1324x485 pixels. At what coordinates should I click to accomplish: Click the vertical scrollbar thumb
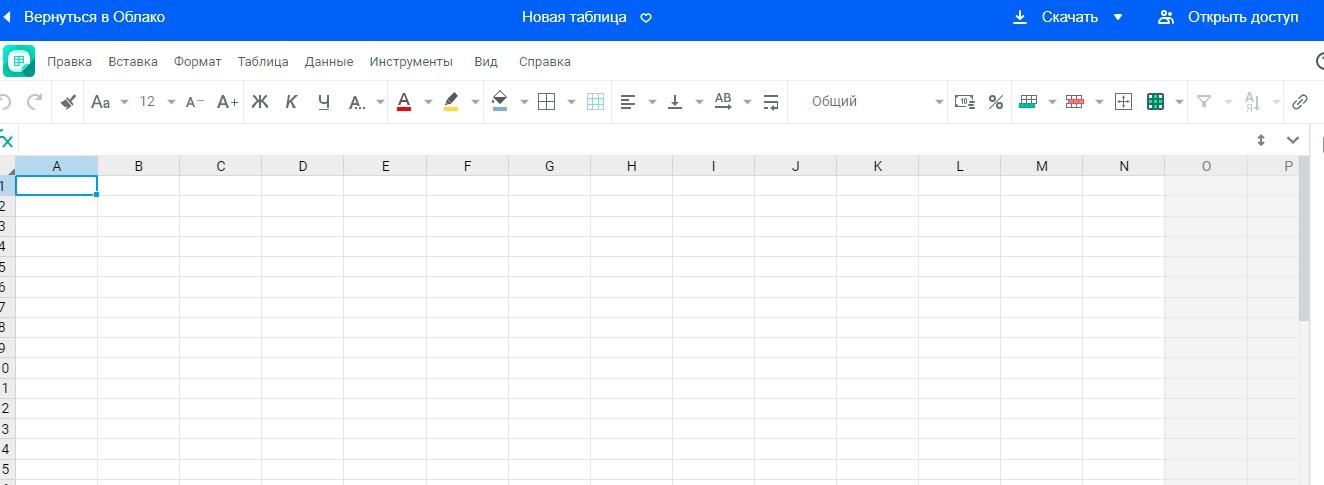1304,238
